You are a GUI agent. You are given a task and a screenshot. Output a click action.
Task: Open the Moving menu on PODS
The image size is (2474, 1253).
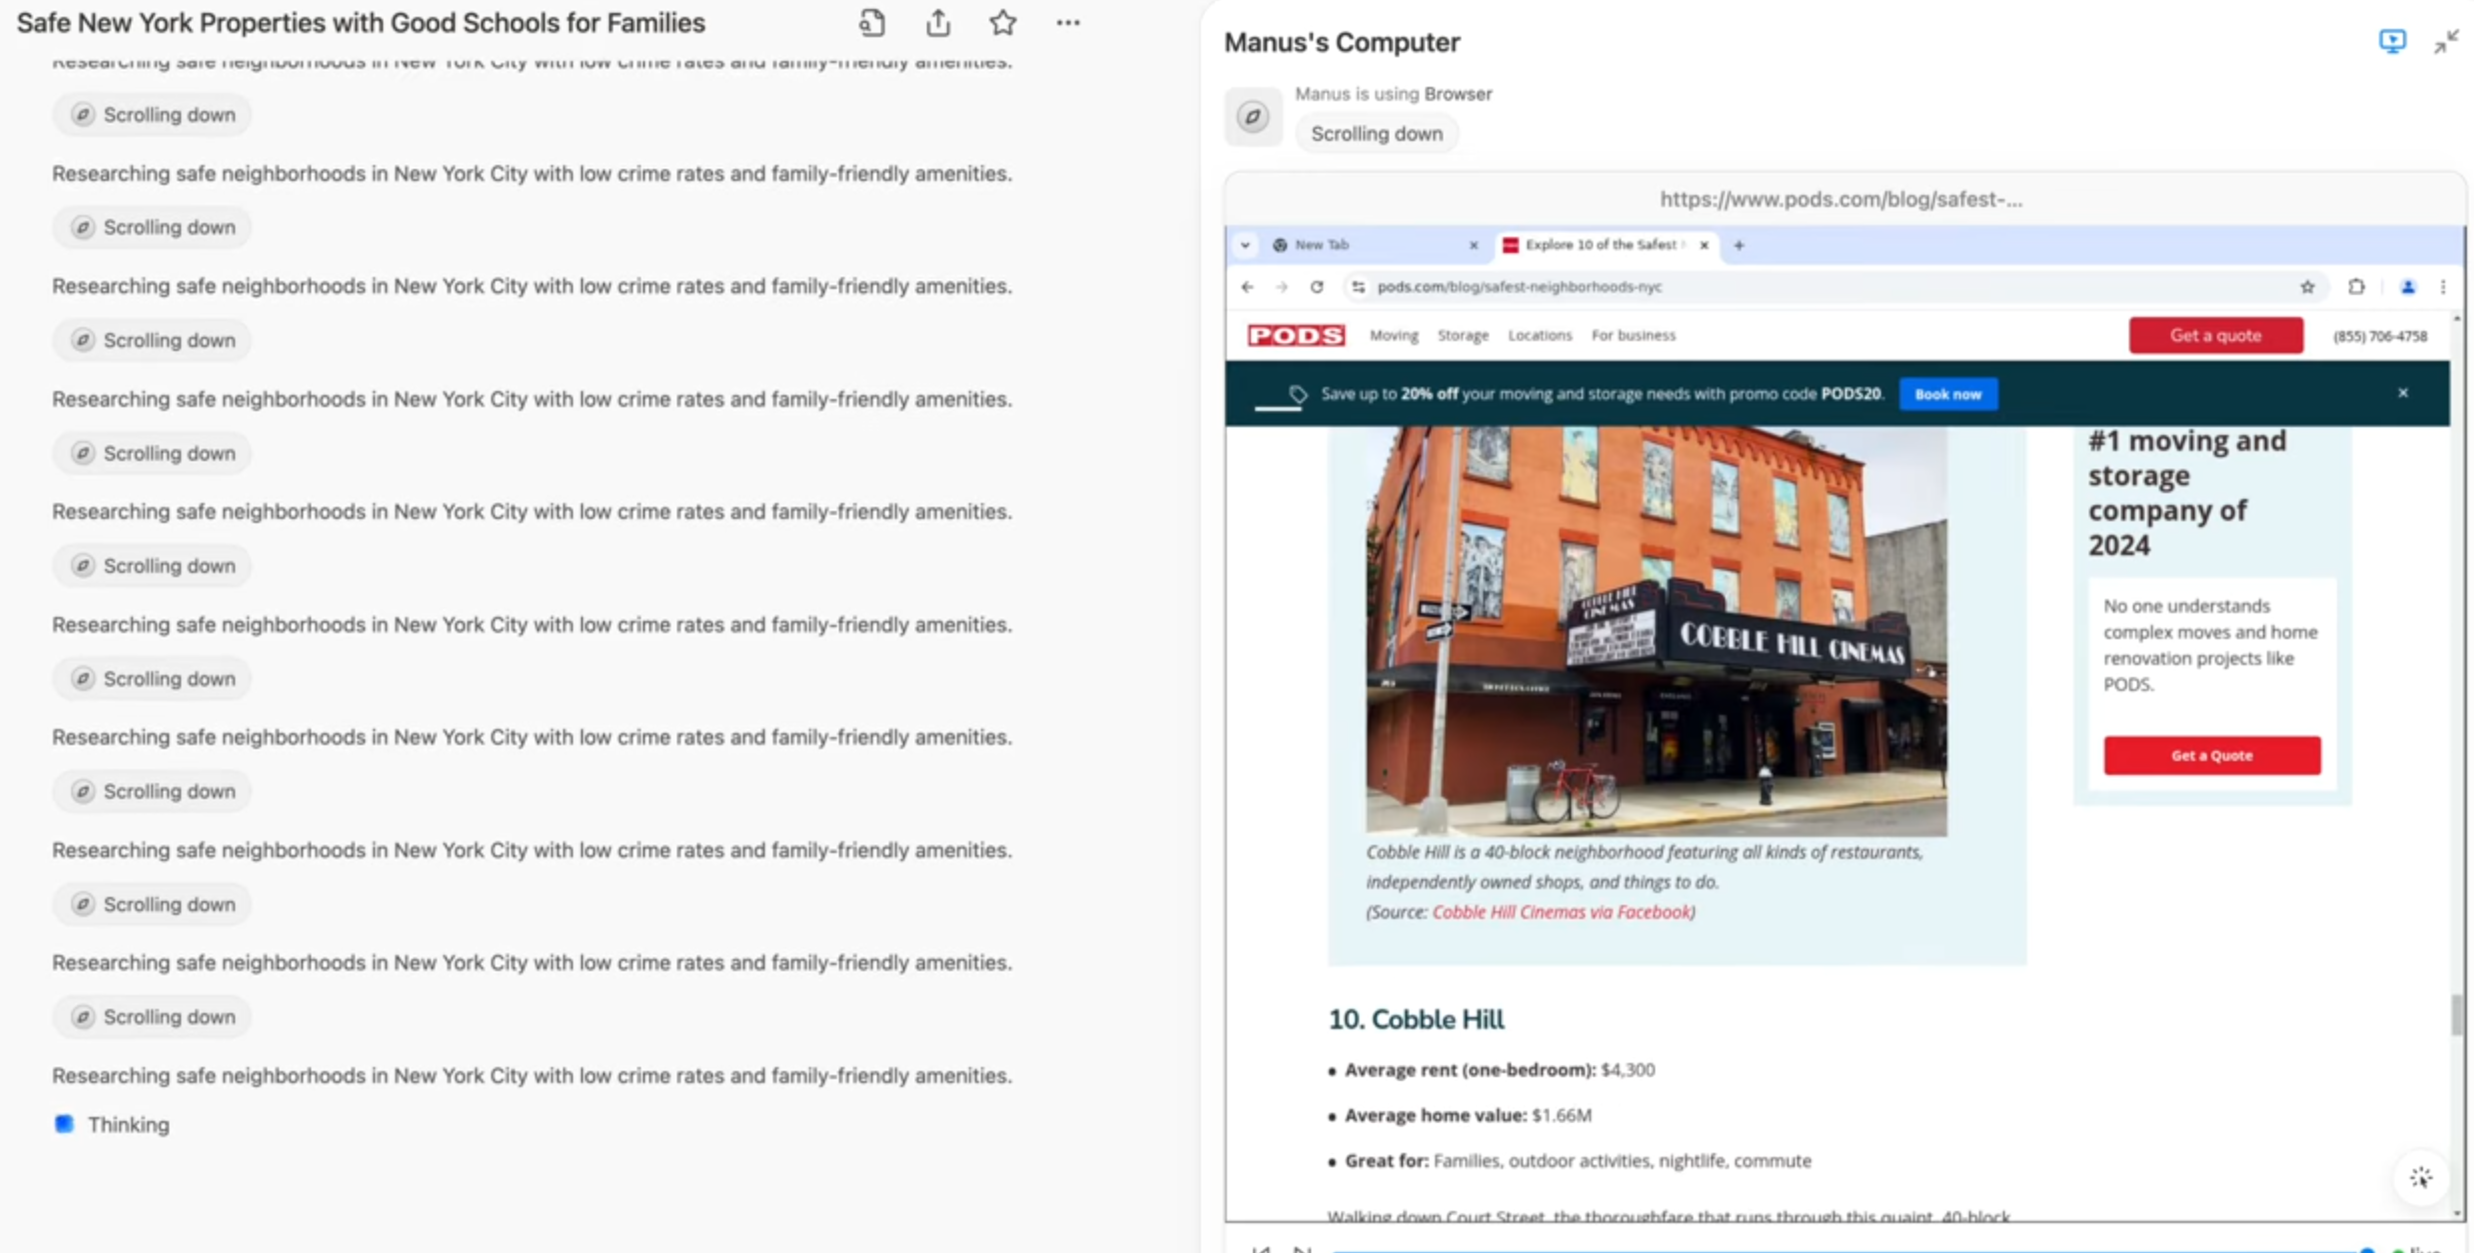[x=1393, y=336]
